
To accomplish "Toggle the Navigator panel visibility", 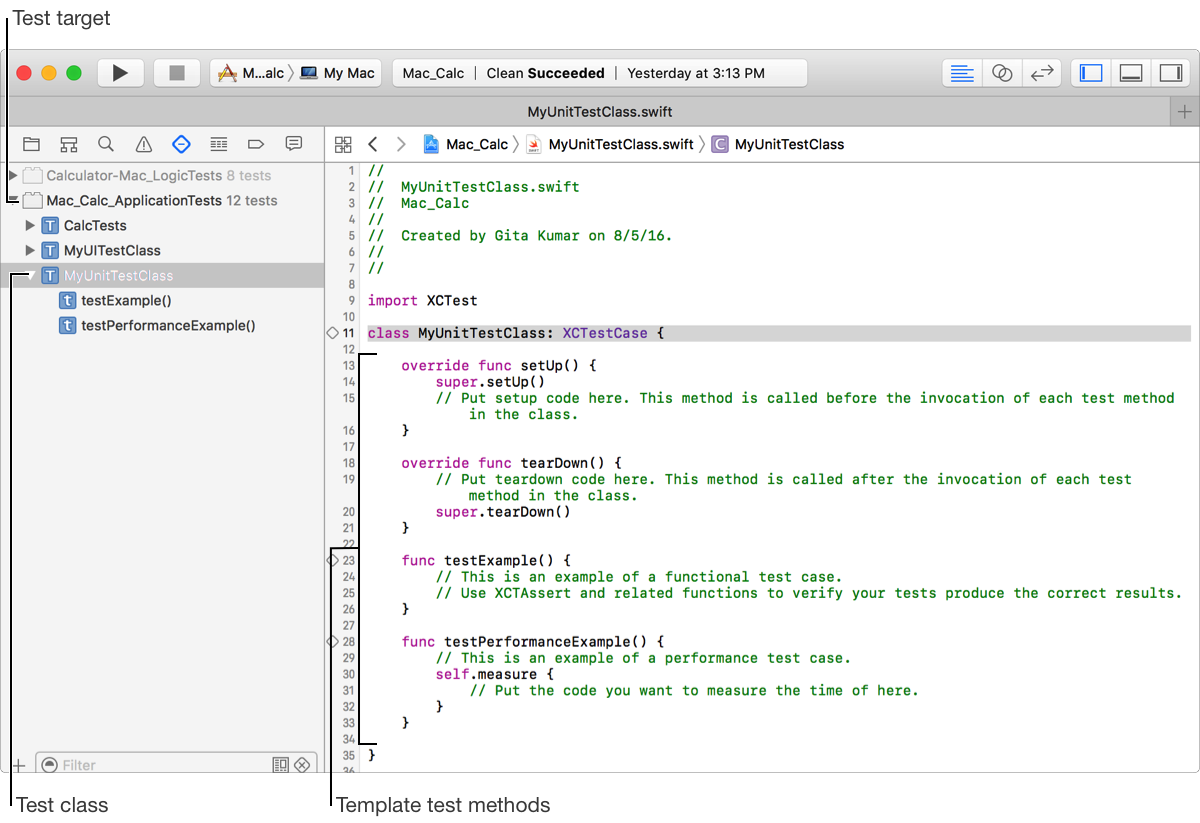I will point(1091,73).
